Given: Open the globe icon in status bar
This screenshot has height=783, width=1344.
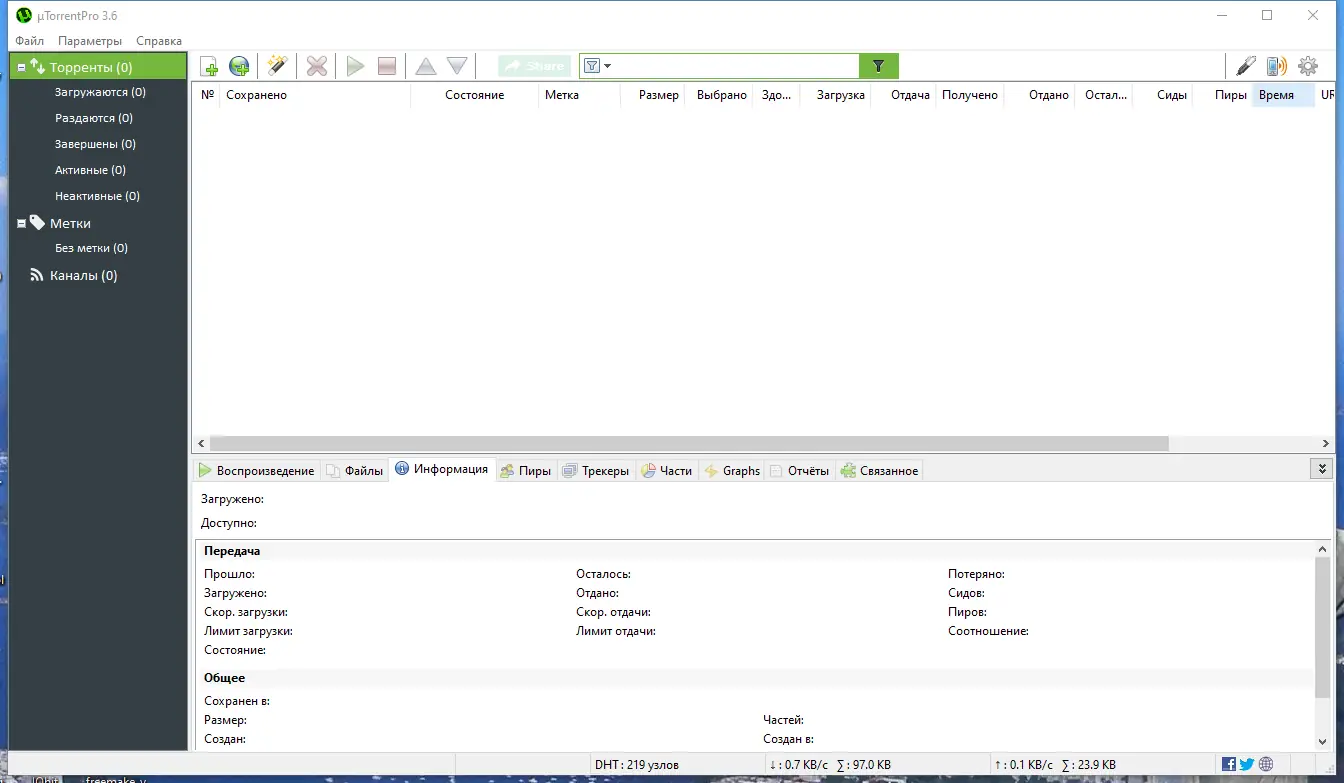Looking at the screenshot, I should pyautogui.click(x=1264, y=763).
